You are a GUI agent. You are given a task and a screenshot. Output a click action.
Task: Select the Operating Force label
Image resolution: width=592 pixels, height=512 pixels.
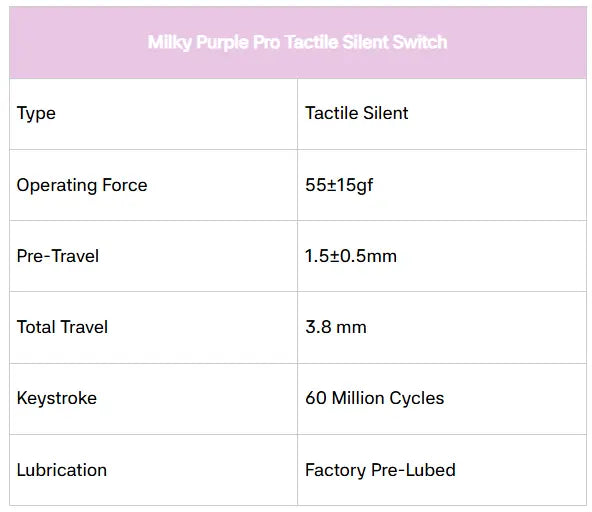point(82,185)
